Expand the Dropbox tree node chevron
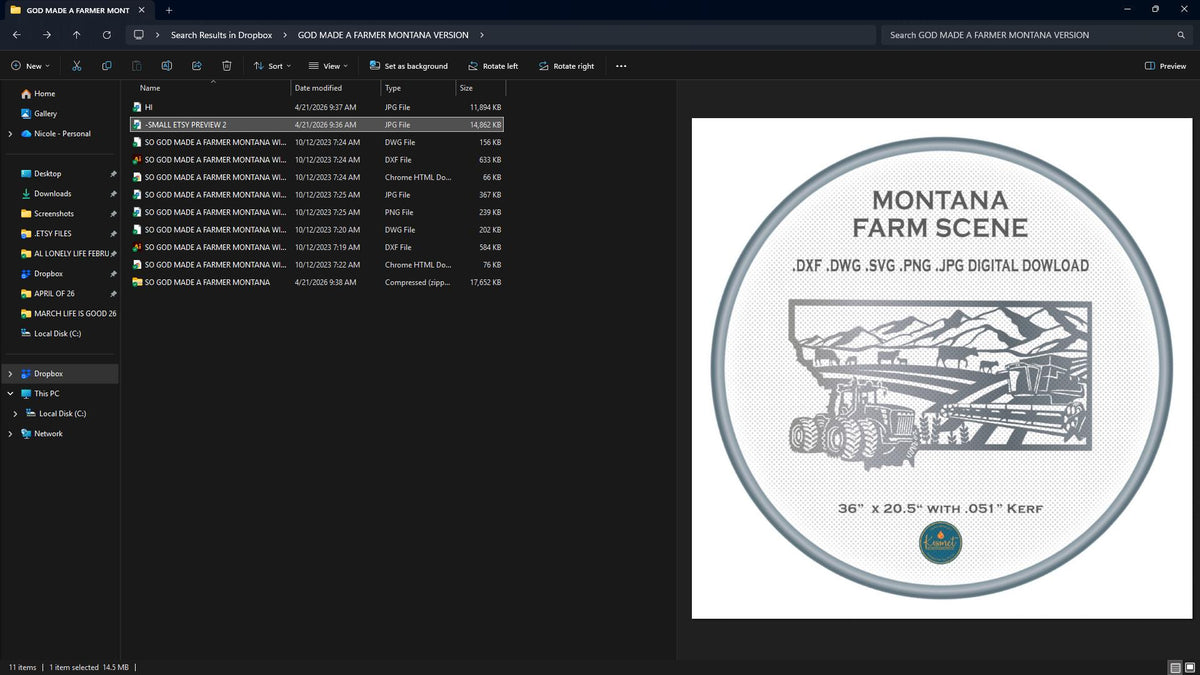The height and width of the screenshot is (675, 1200). [x=10, y=374]
